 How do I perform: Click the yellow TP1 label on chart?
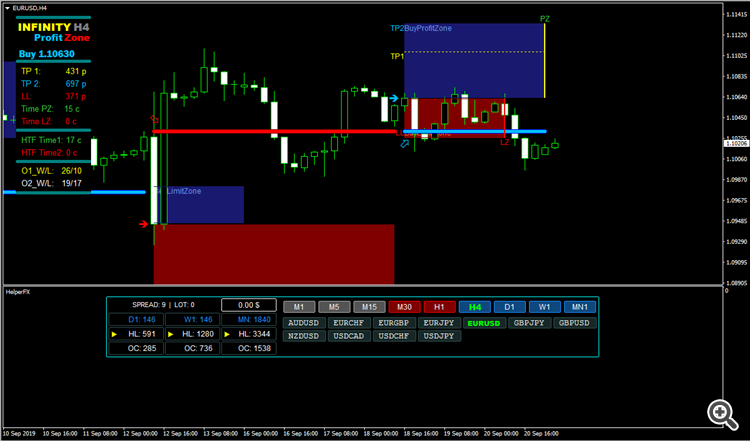tap(397, 56)
